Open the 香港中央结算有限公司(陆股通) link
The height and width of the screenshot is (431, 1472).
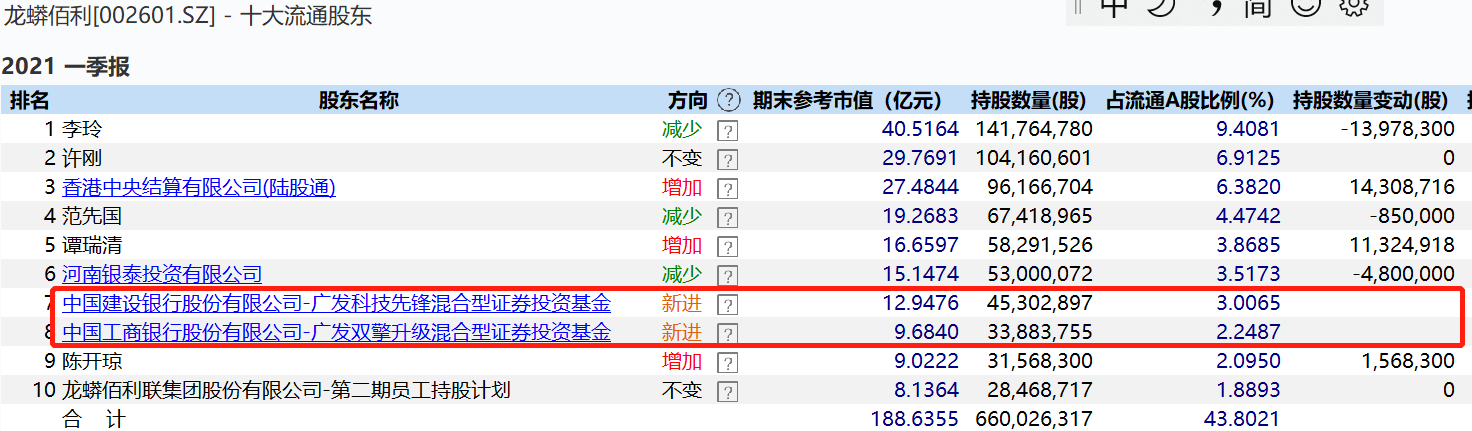[x=199, y=187]
